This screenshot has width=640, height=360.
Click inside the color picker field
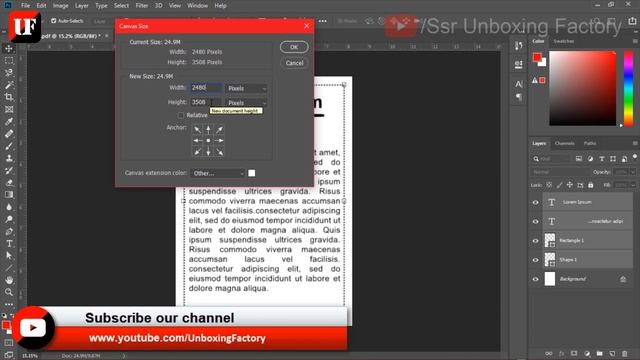click(582, 88)
